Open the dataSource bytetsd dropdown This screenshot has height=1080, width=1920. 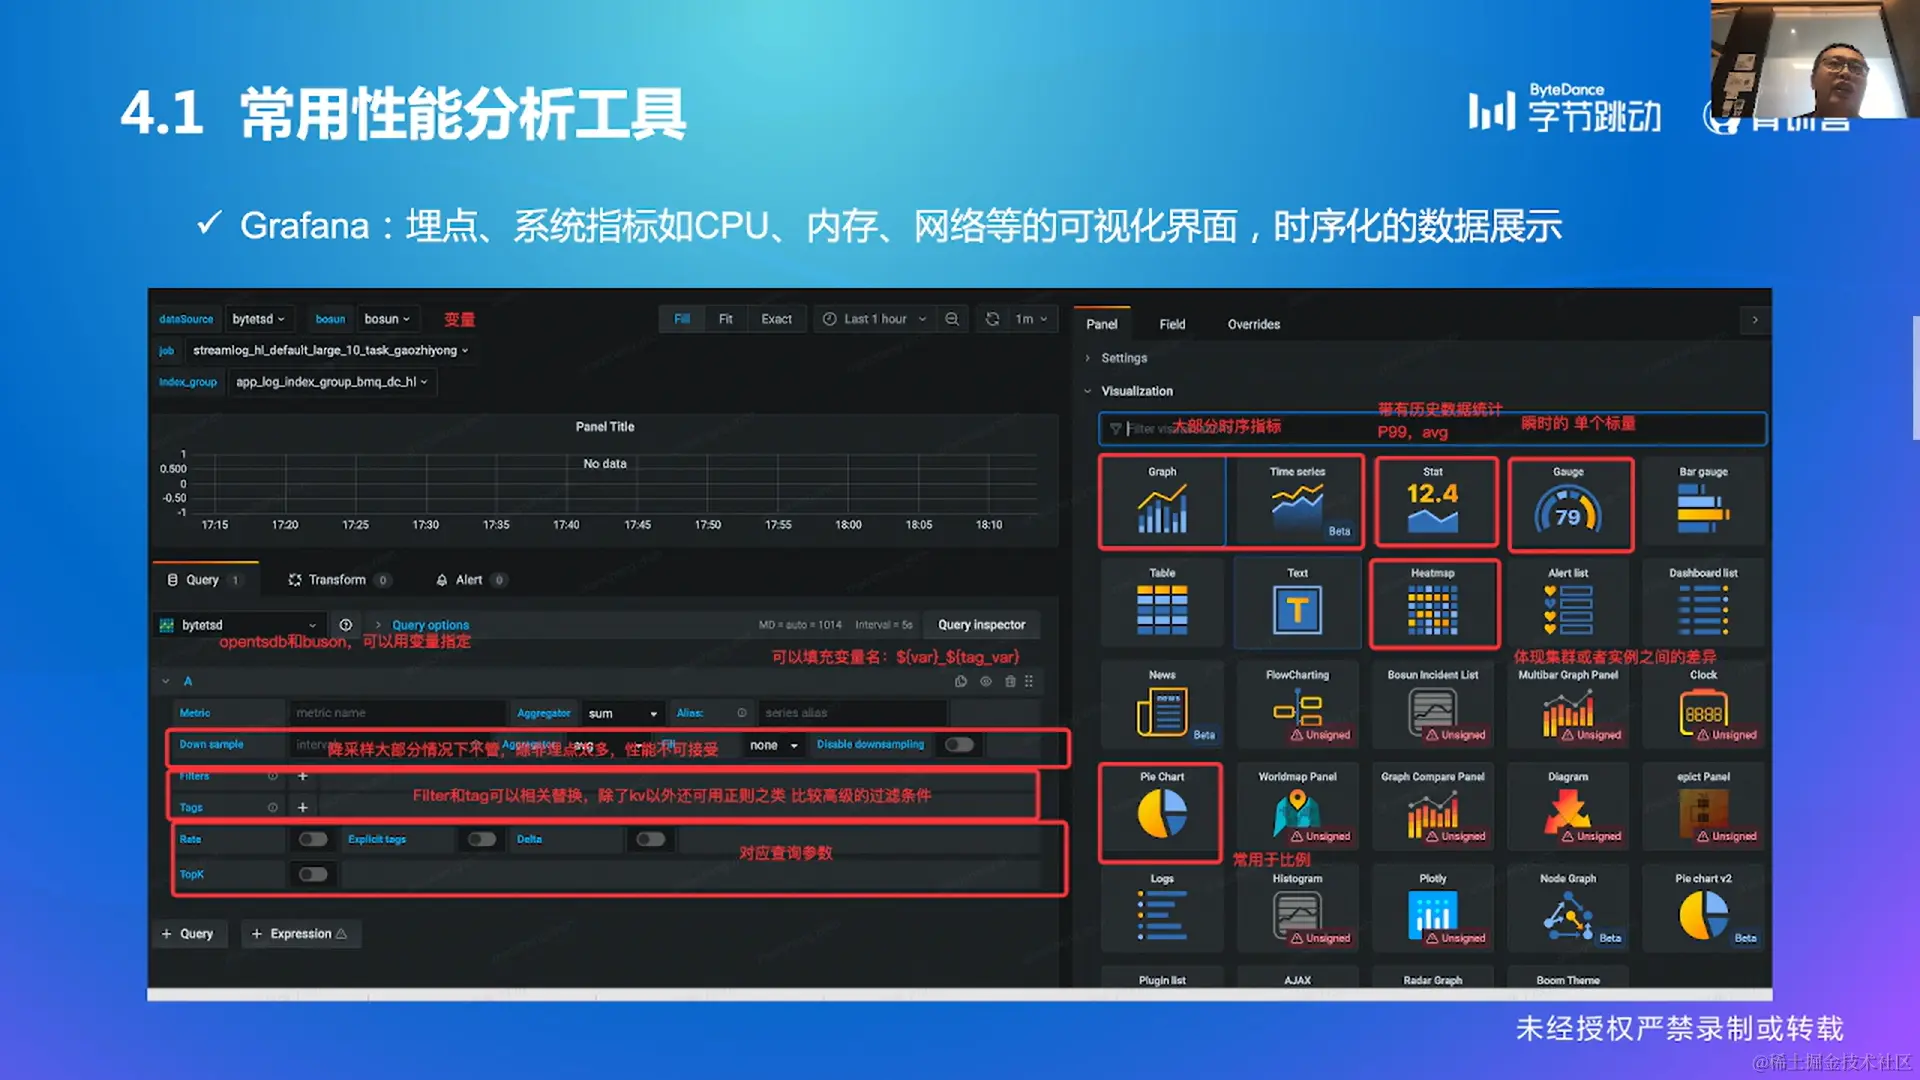coord(258,319)
